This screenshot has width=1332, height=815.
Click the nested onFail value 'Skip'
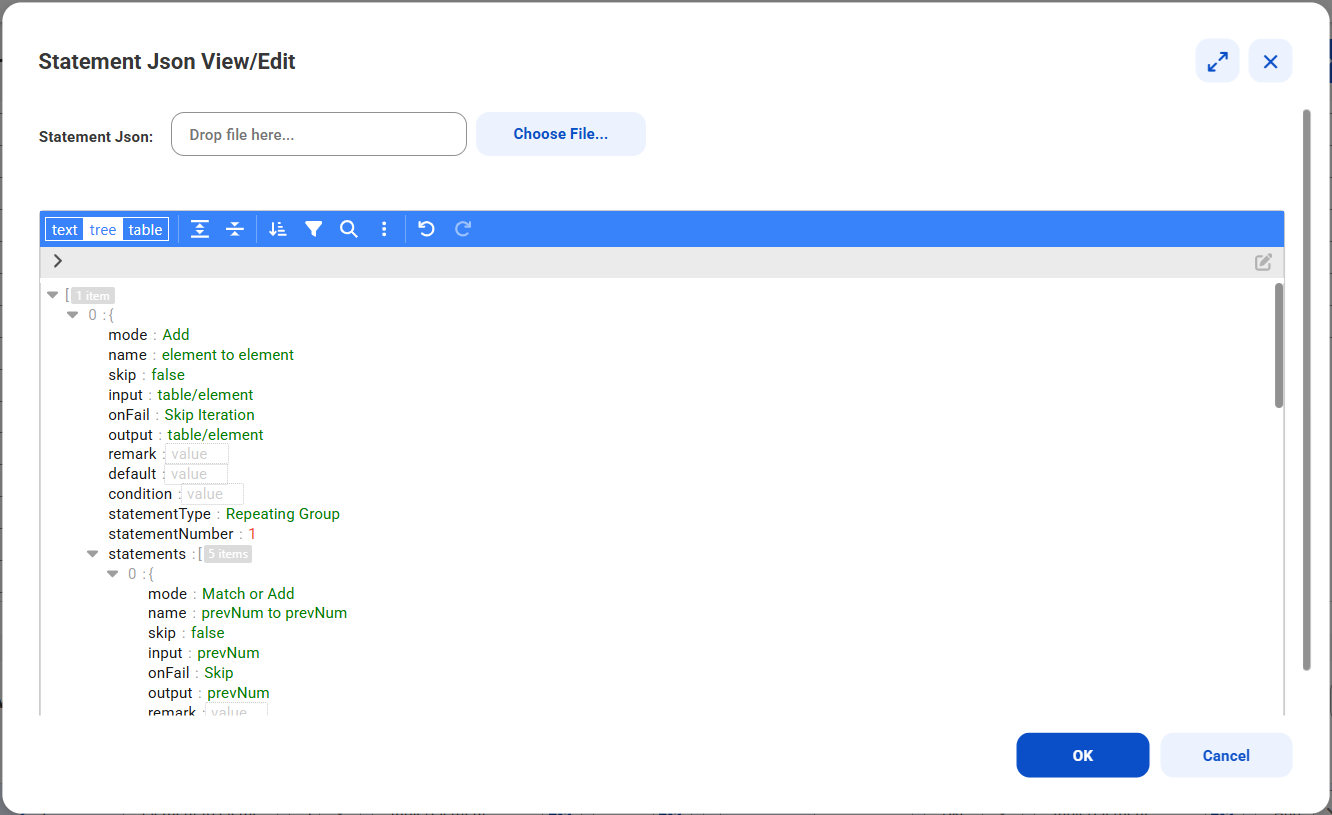219,673
